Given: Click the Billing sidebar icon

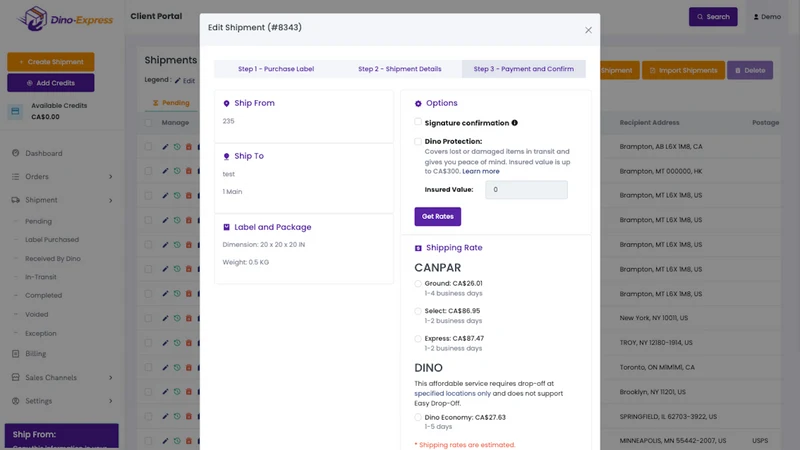Looking at the screenshot, I should (15, 354).
